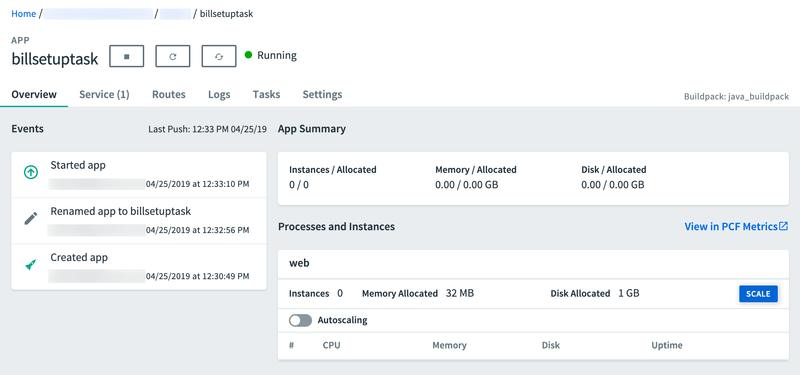
Task: Restage the app with two-arrow sync button
Action: click(x=219, y=56)
